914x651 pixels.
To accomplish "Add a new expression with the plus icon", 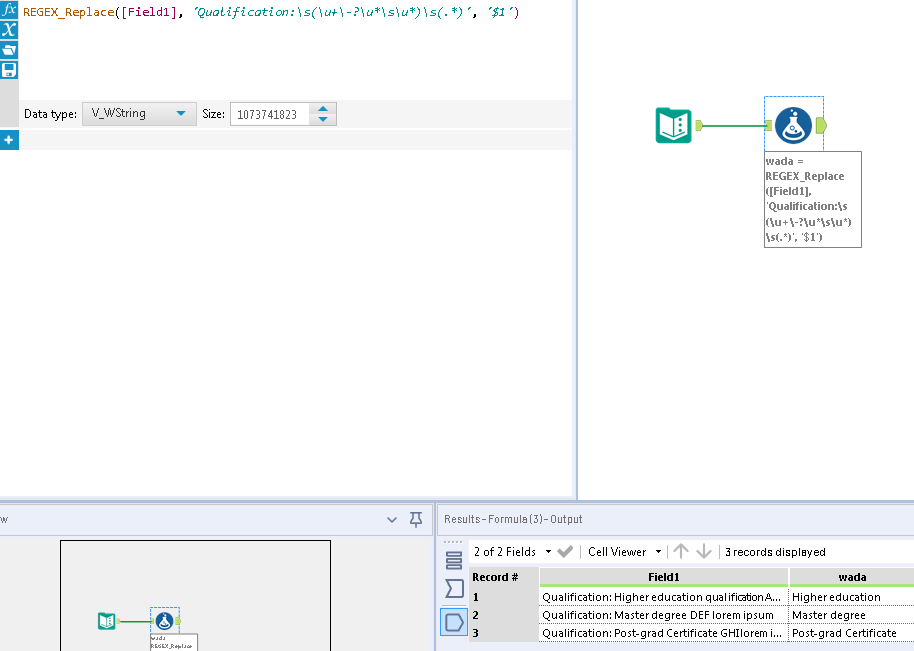I will (x=10, y=140).
